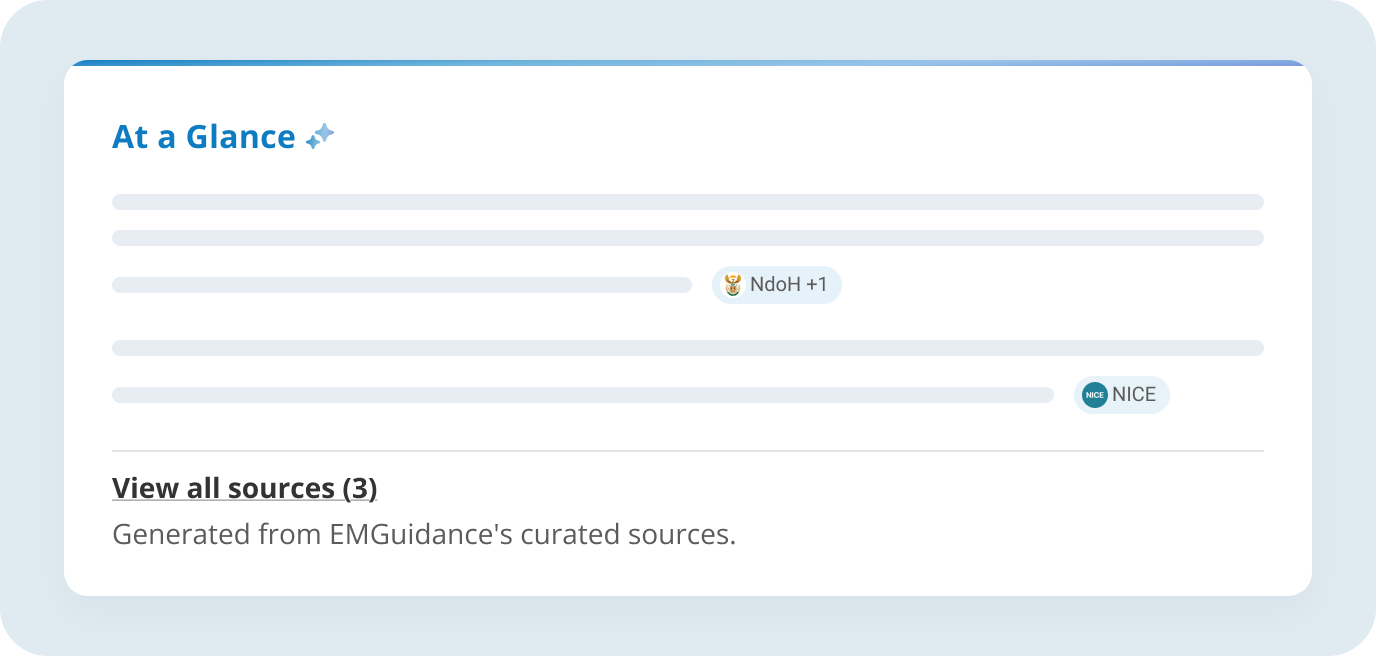Click the round teal NICE logo icon
1376x656 pixels.
(1095, 395)
